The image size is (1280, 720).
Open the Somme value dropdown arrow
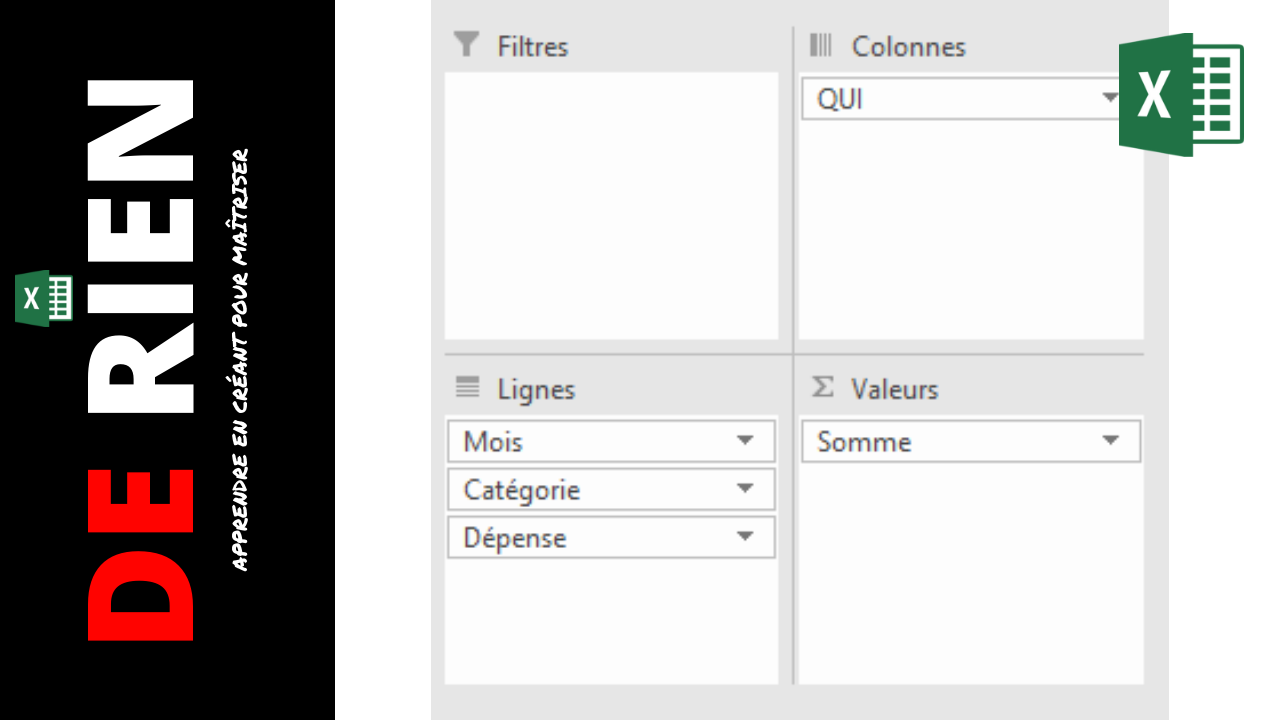(x=1110, y=441)
